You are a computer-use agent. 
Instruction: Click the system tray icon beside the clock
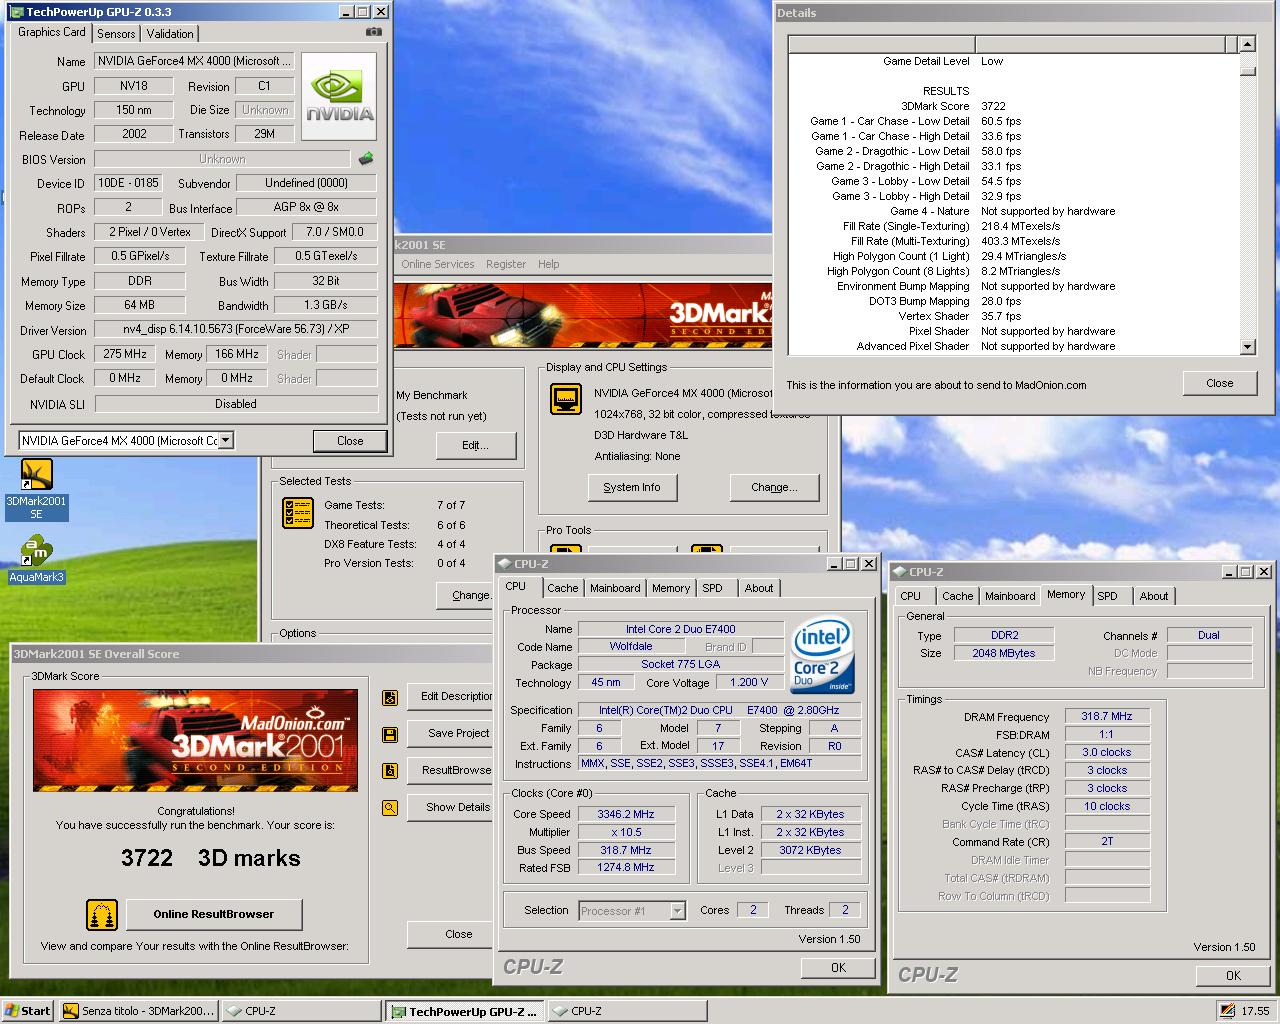1226,1011
